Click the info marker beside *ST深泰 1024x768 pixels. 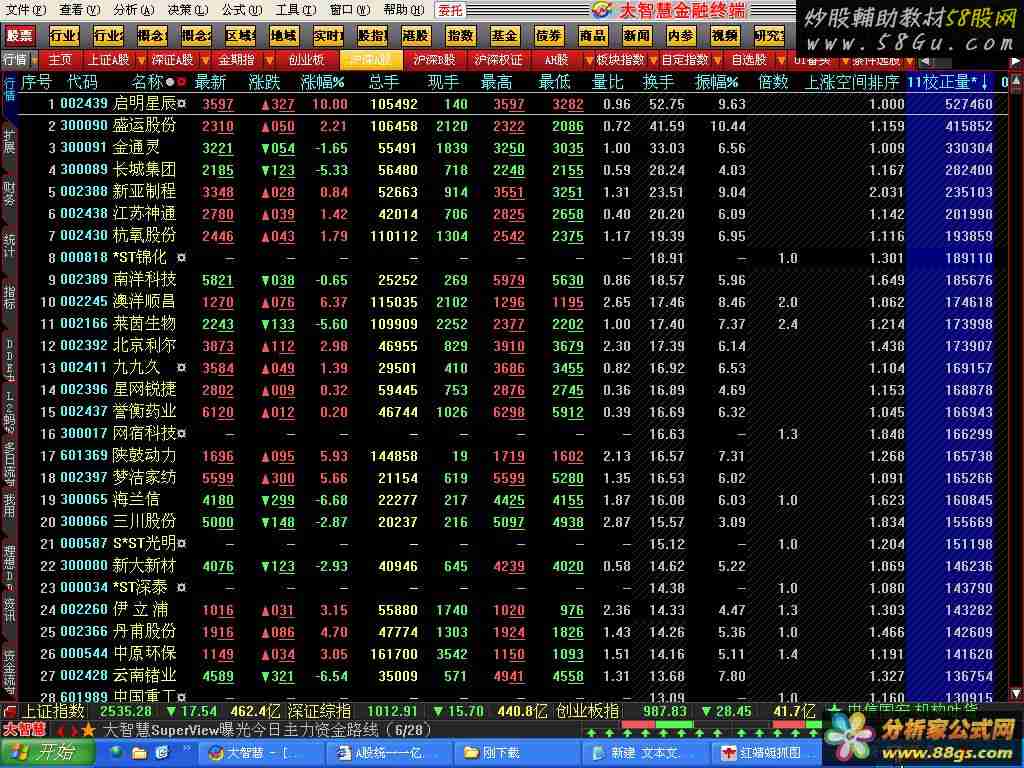[182, 588]
